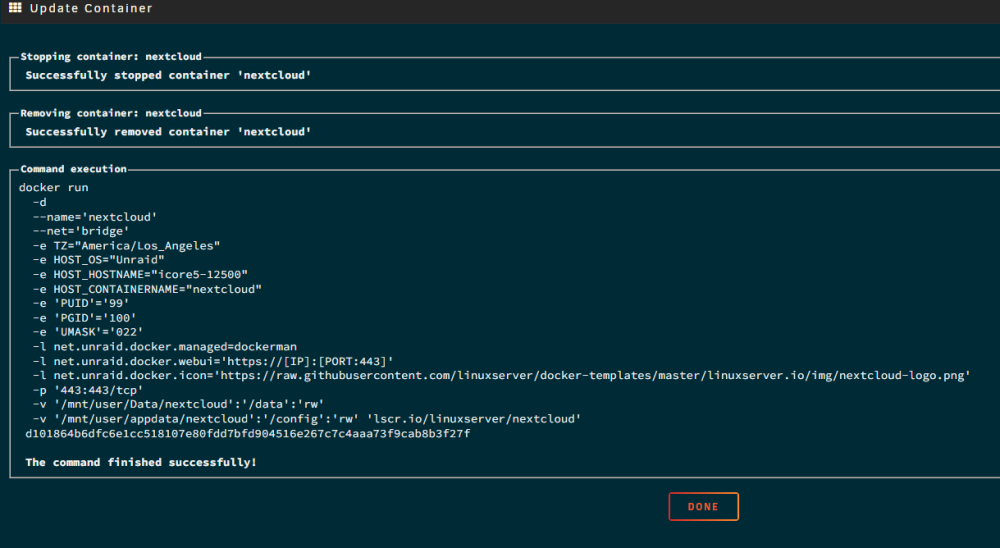
Task: Select the 'Stopping container: nextcloud' heading
Action: click(111, 56)
